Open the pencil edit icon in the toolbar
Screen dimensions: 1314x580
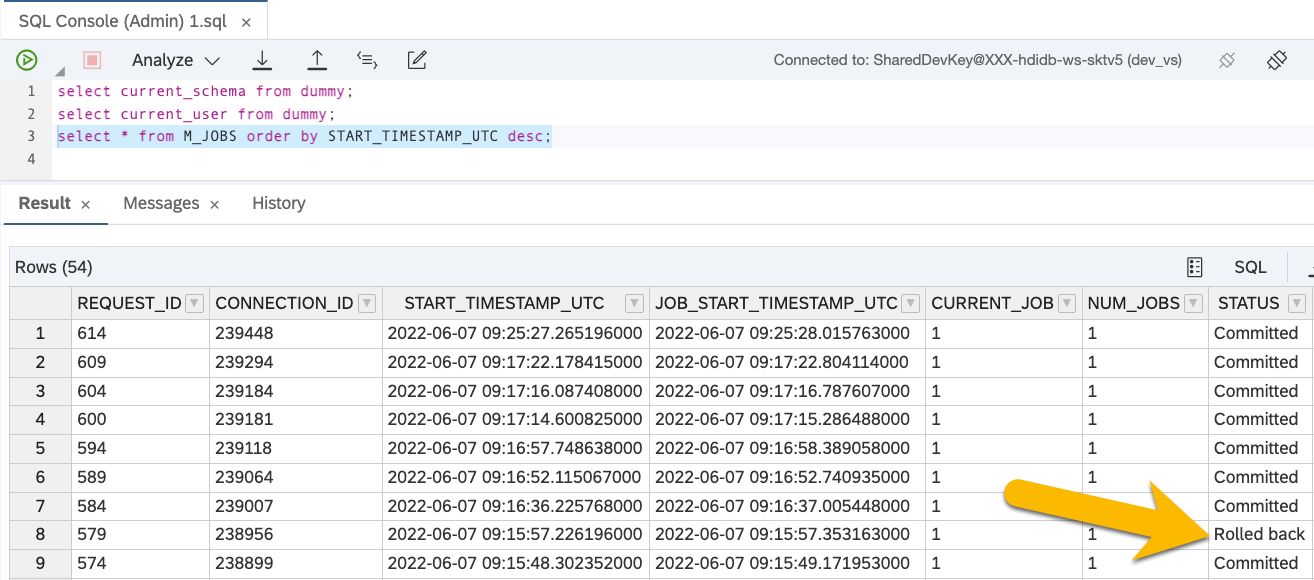[417, 60]
